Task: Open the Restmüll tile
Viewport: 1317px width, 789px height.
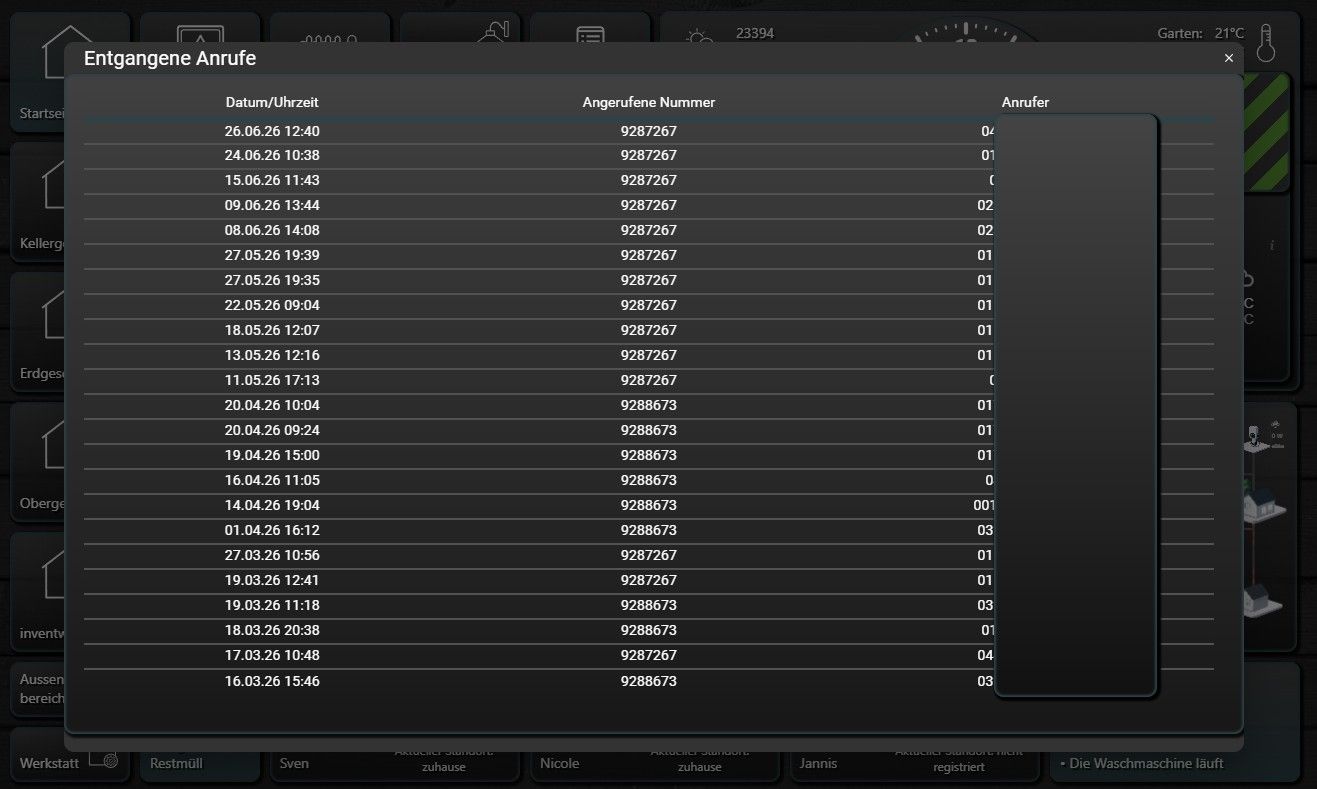Action: [200, 761]
